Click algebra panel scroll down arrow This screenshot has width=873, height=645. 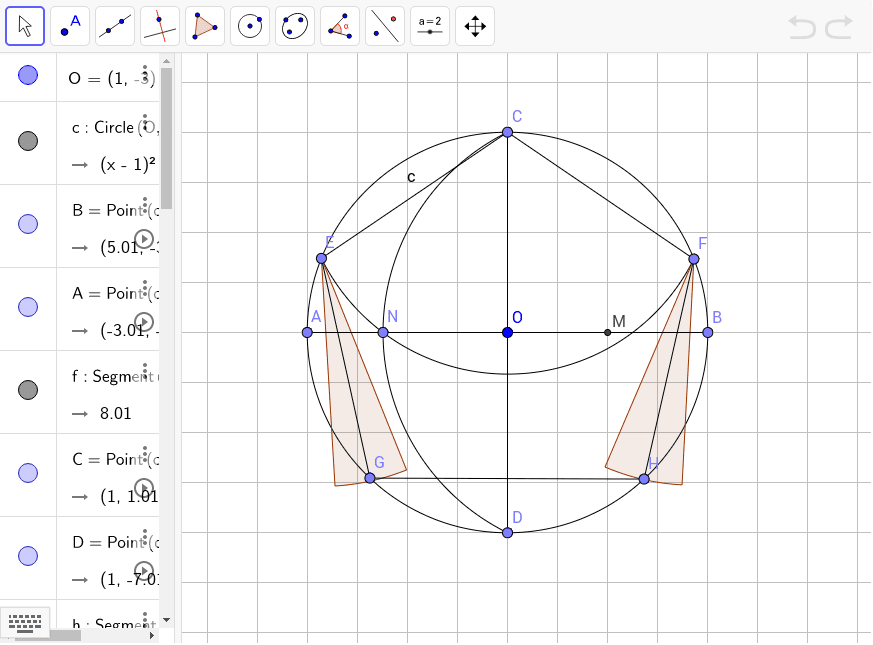coord(166,619)
